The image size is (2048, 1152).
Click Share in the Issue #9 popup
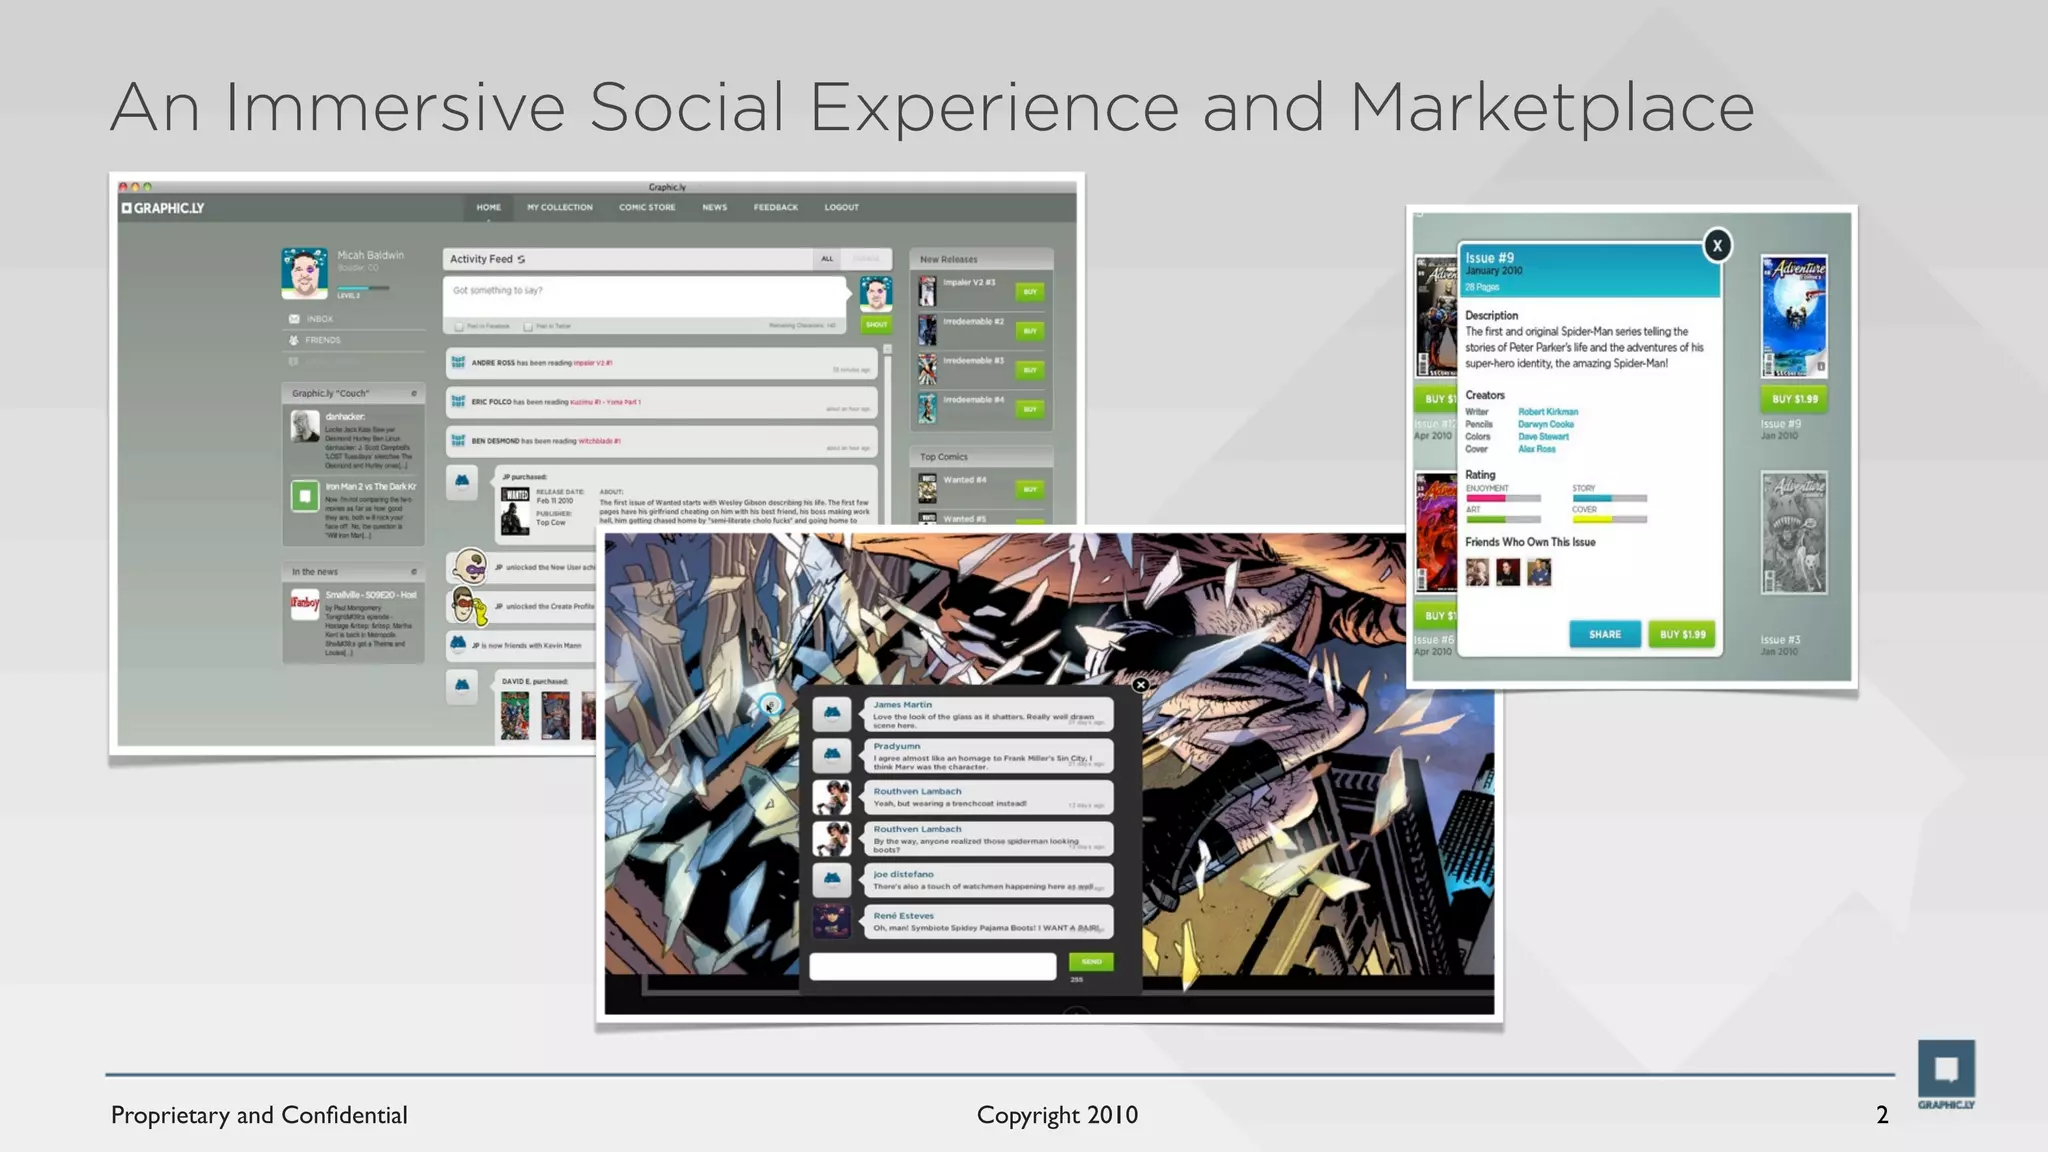coord(1604,634)
